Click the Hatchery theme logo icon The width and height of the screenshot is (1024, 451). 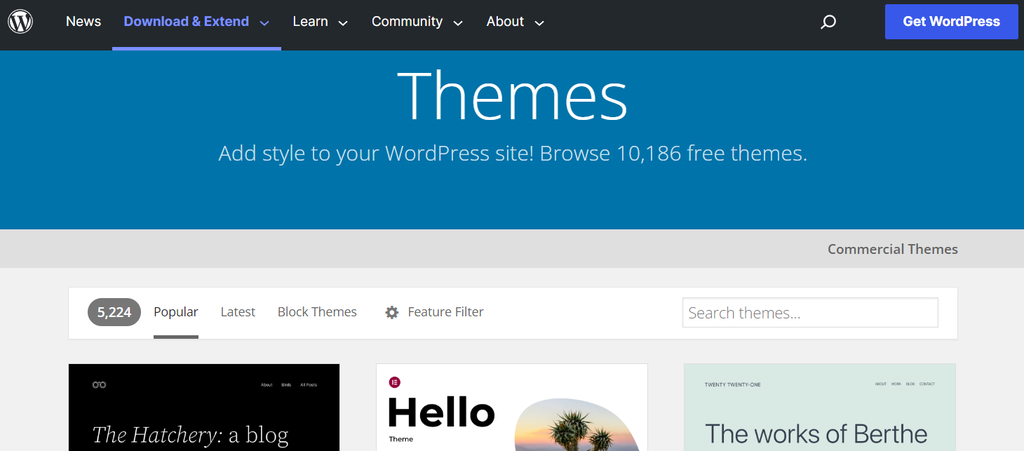coord(99,384)
